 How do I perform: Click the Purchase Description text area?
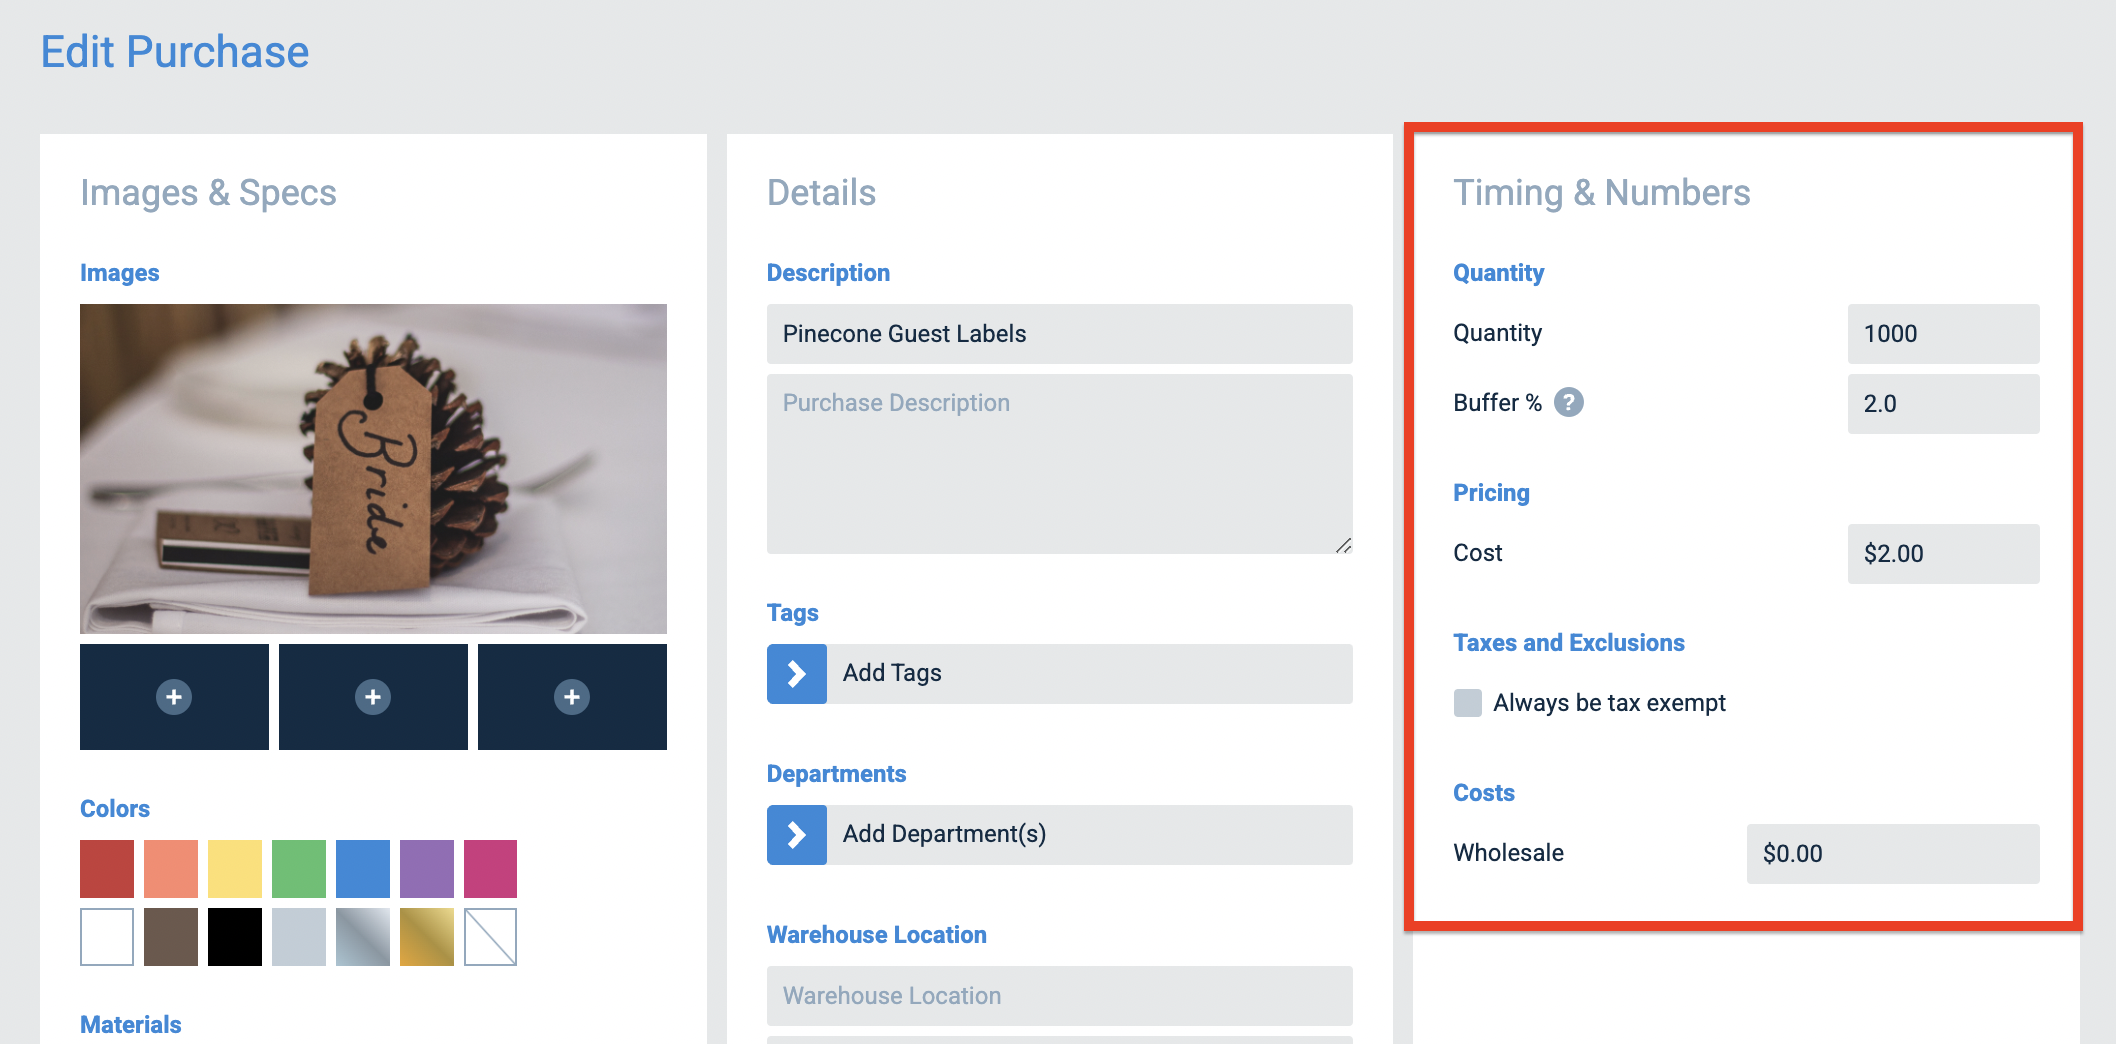tap(1060, 464)
